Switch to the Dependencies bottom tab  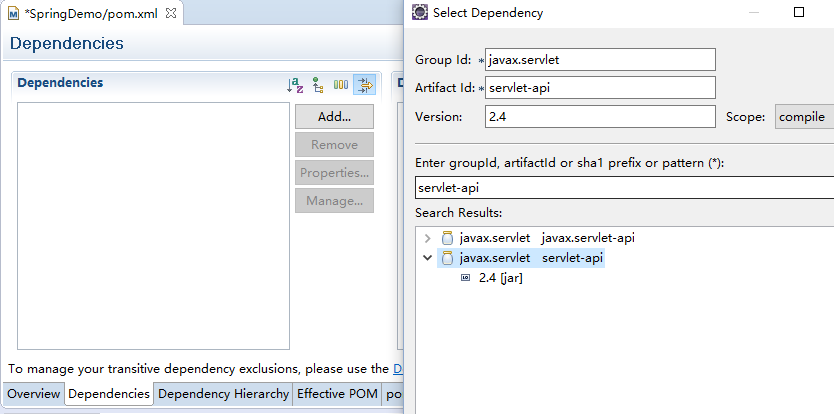[x=109, y=394]
